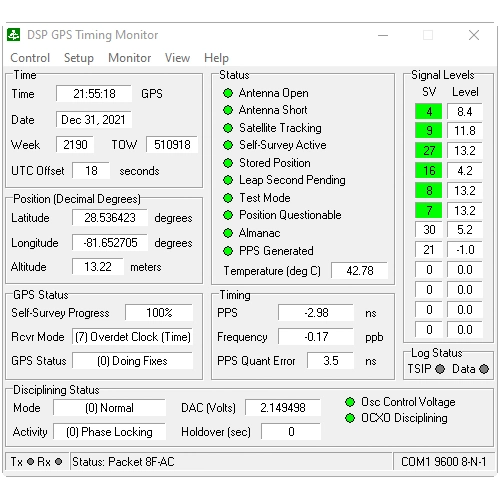Screen dimensions: 500x500
Task: Click the Rx activity indicator
Action: 58,462
